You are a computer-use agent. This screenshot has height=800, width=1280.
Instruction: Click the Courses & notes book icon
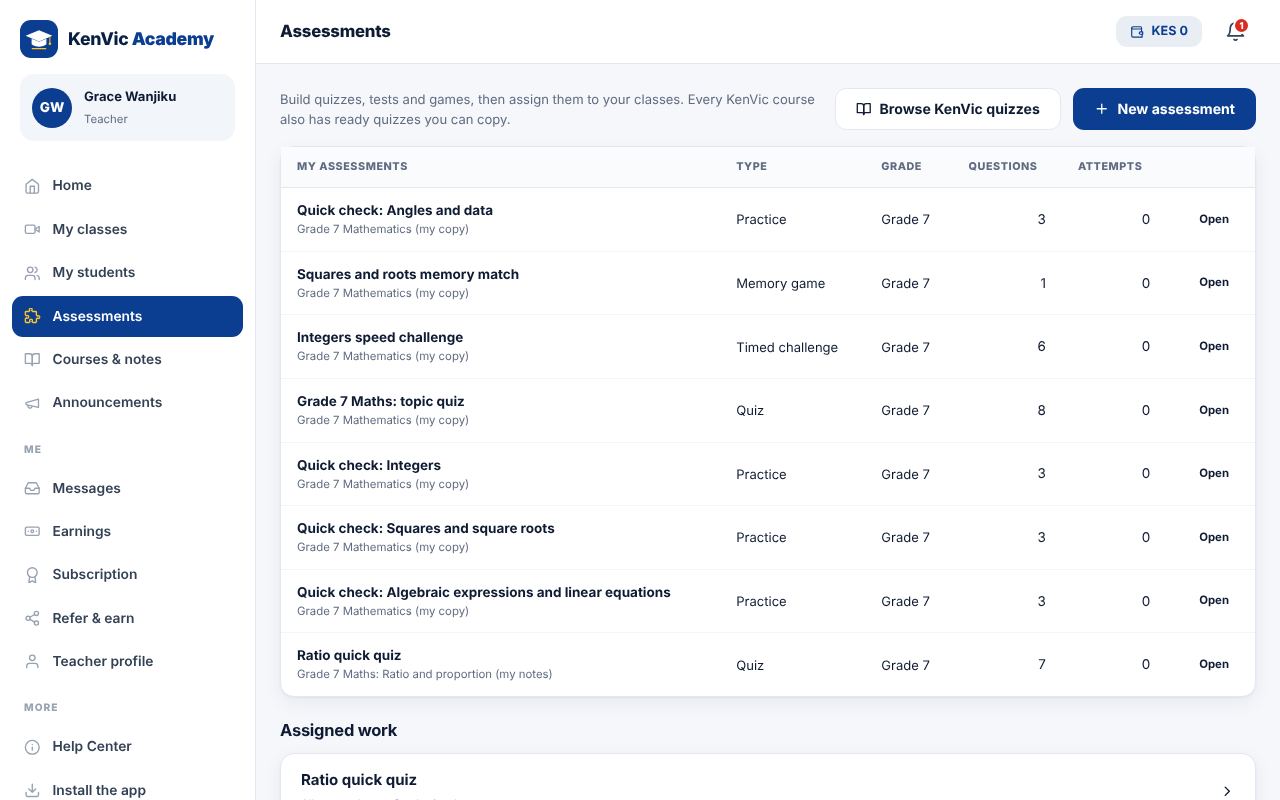click(32, 359)
